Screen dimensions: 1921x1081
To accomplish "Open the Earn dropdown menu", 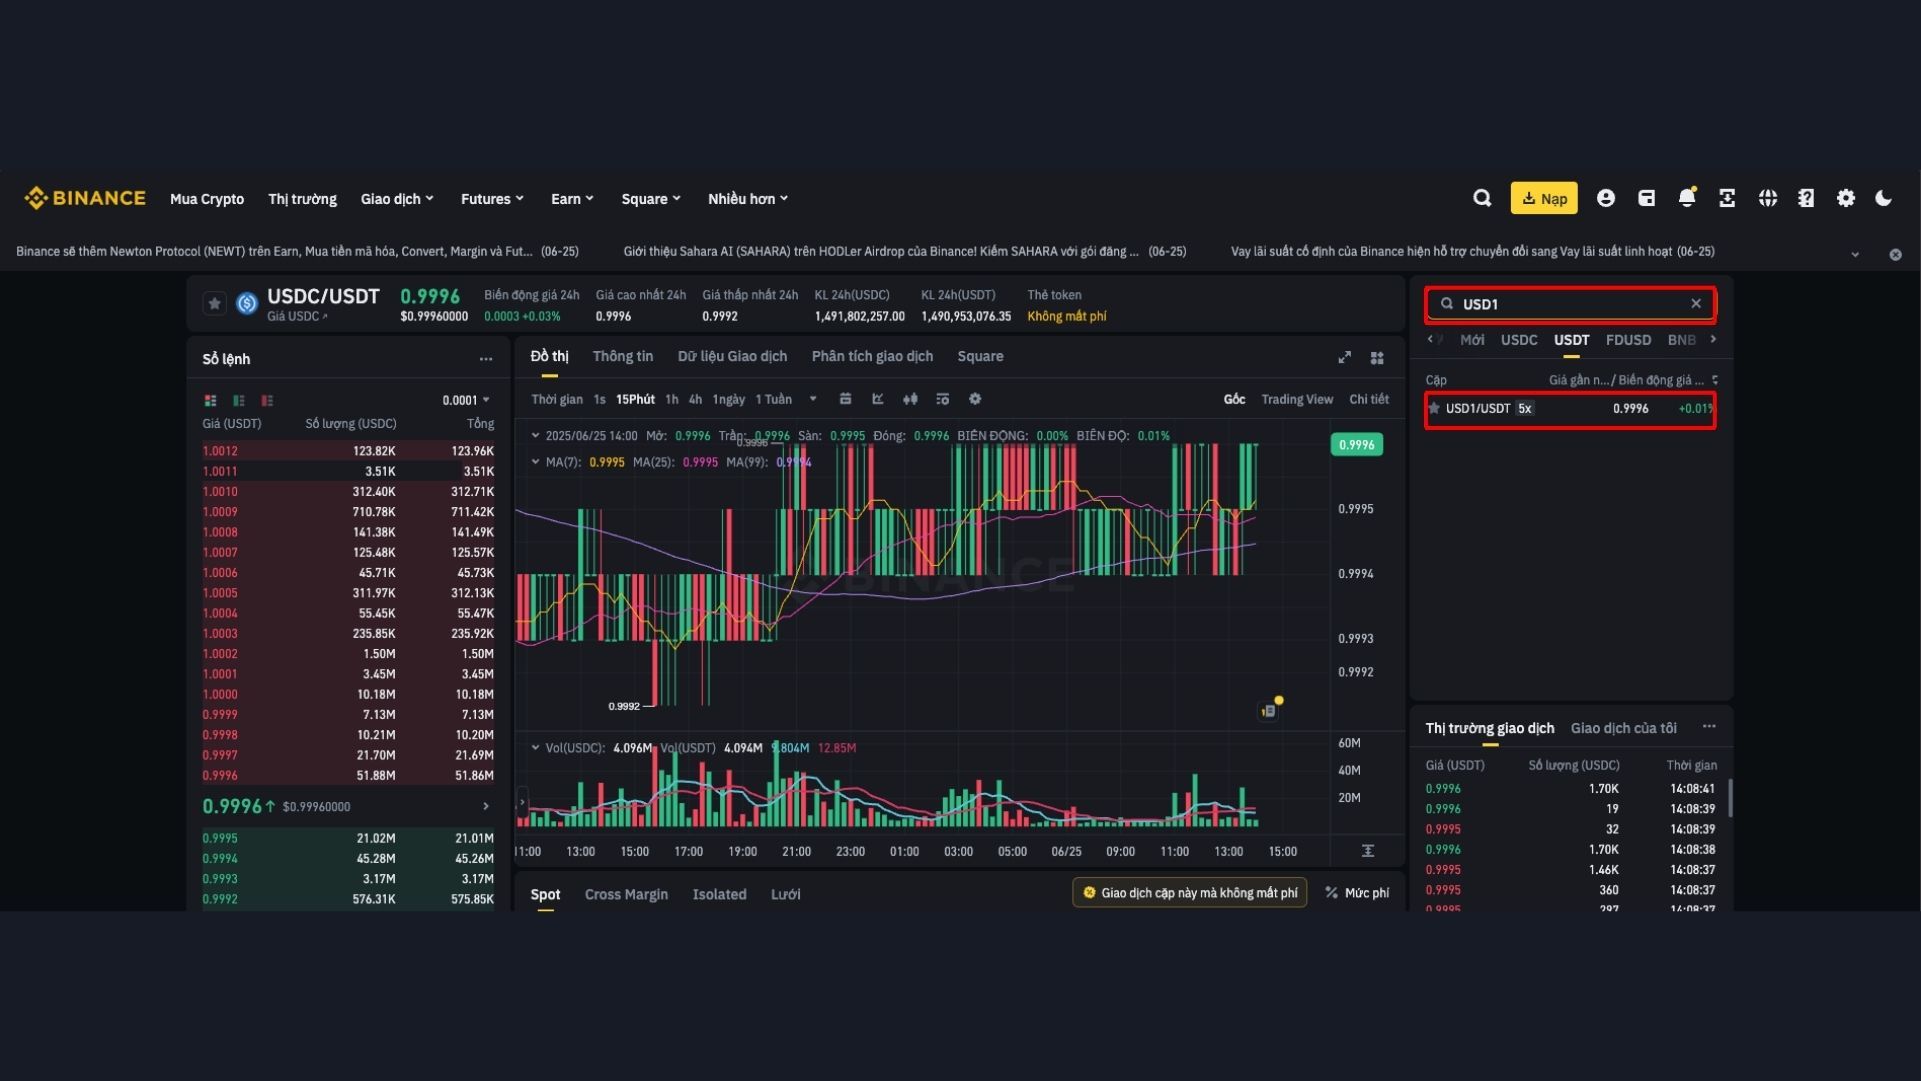I will point(572,199).
